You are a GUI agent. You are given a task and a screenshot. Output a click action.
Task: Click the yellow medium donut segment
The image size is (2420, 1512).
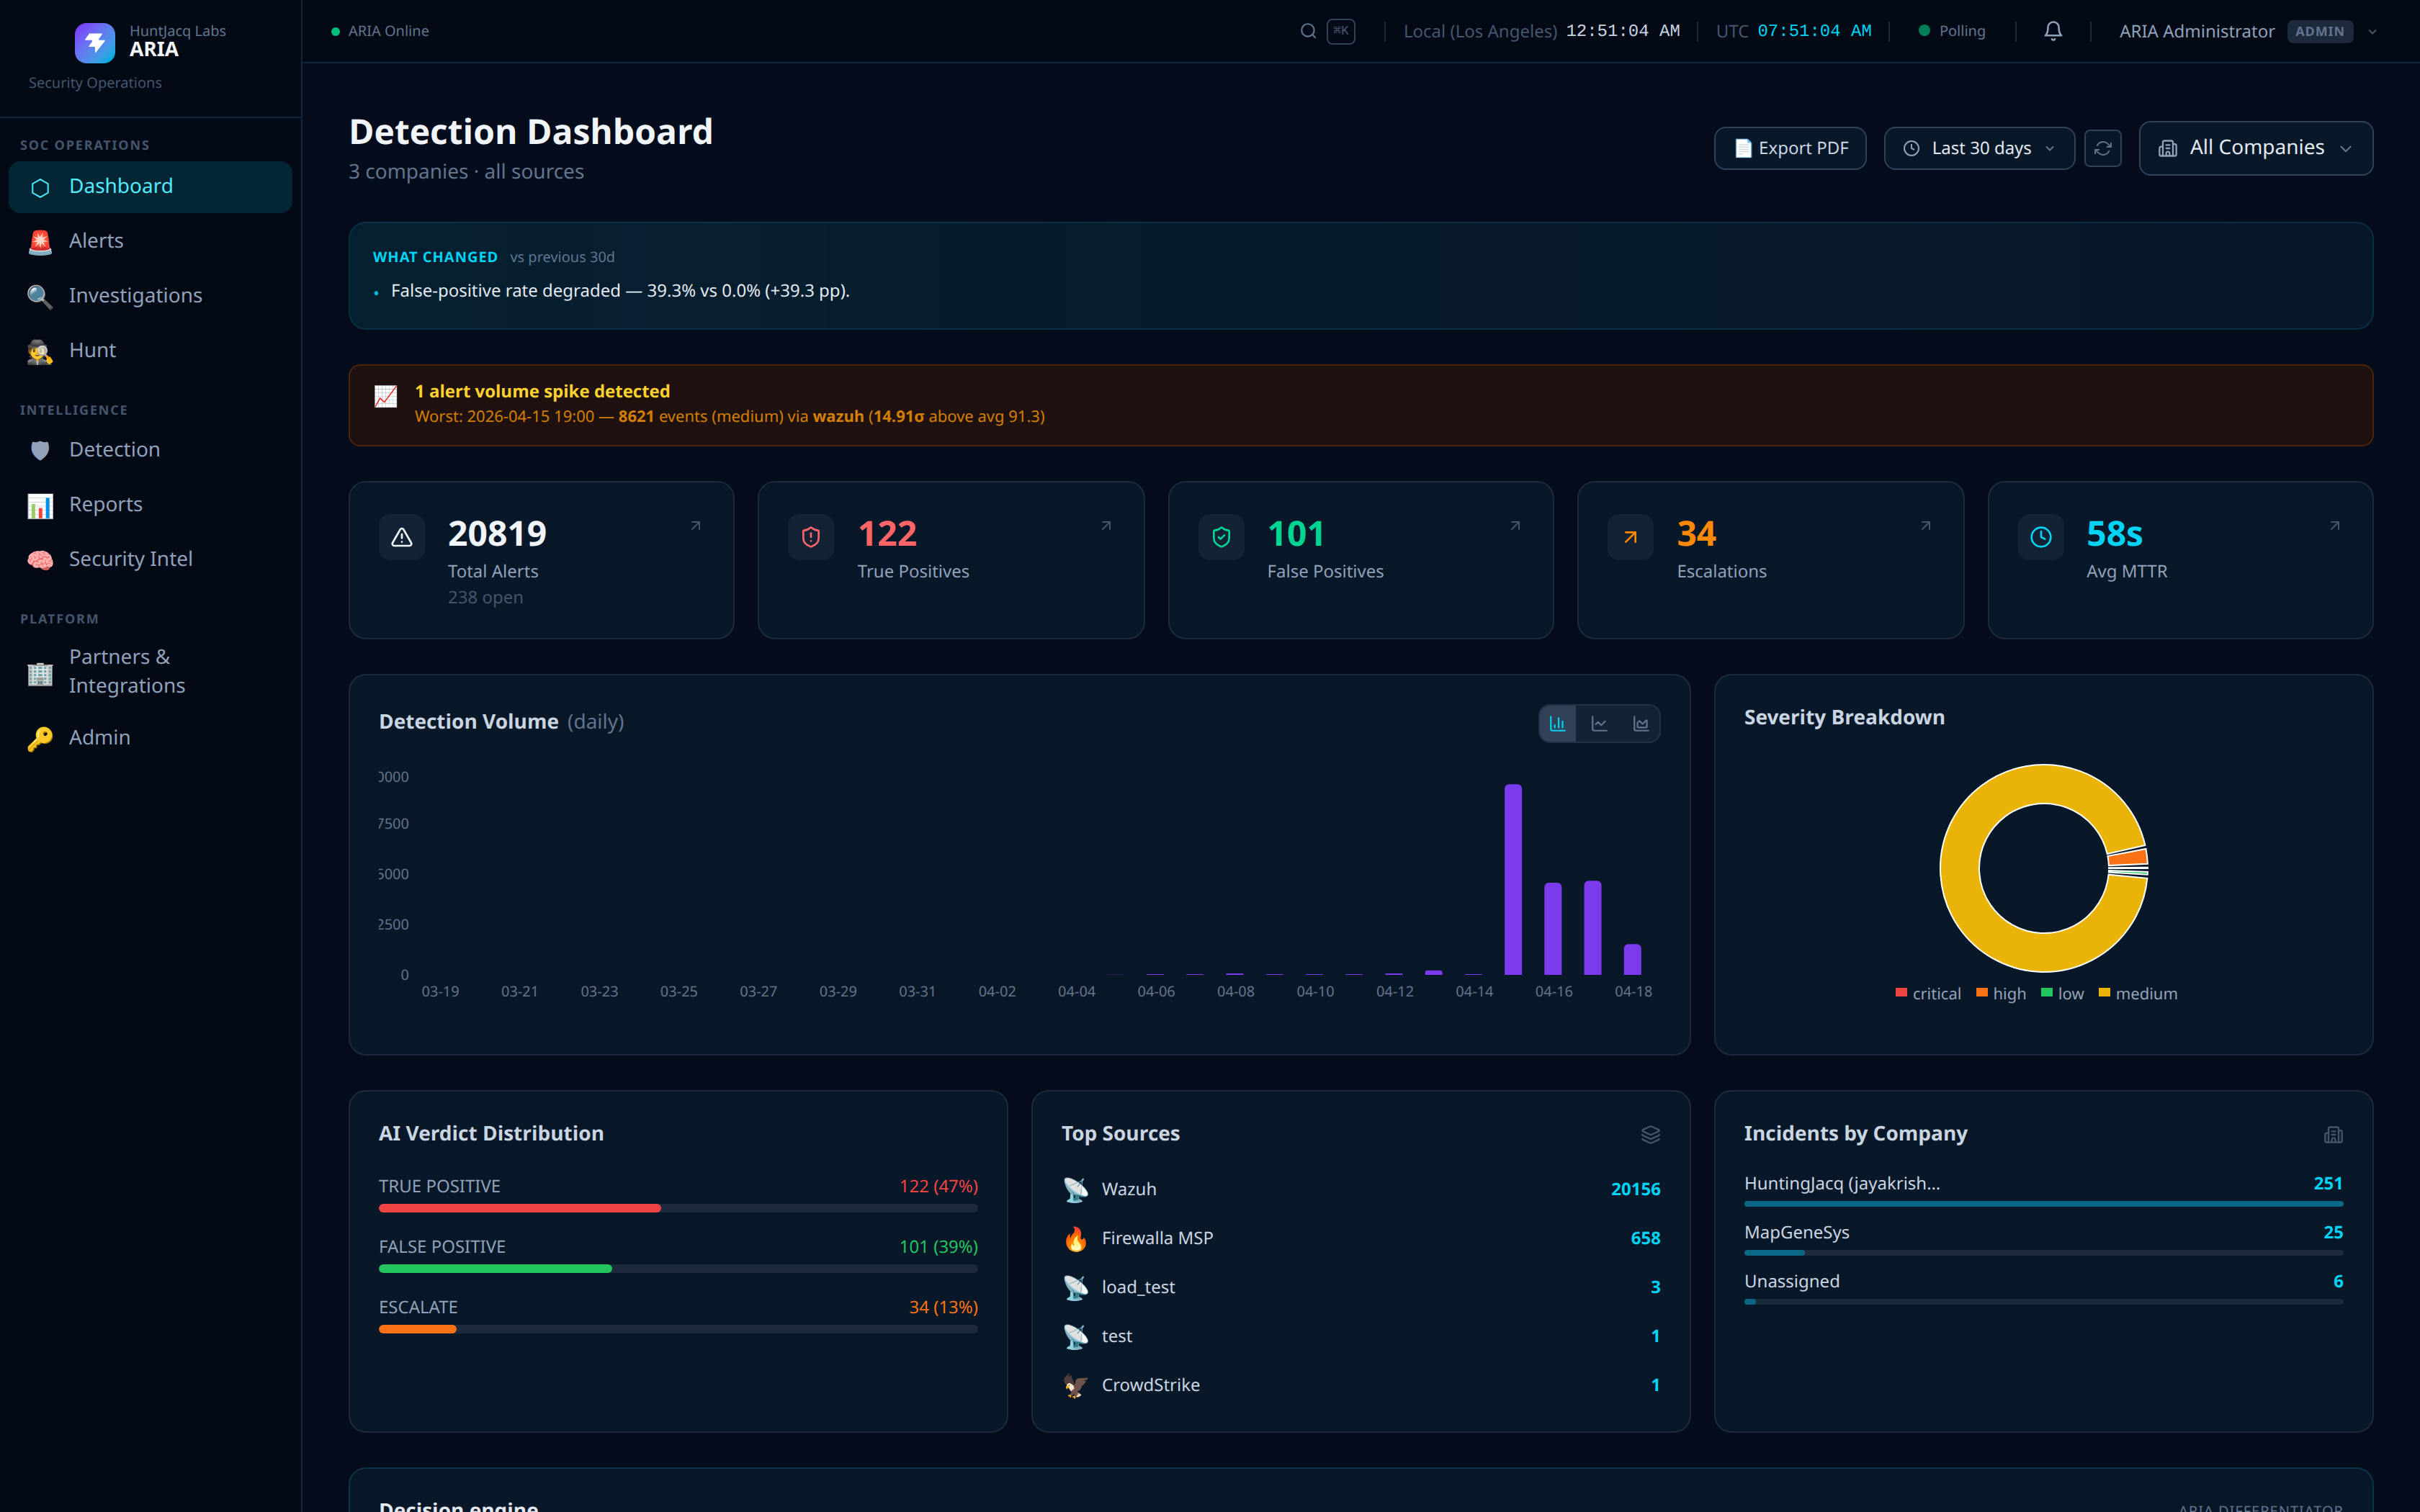1960,869
